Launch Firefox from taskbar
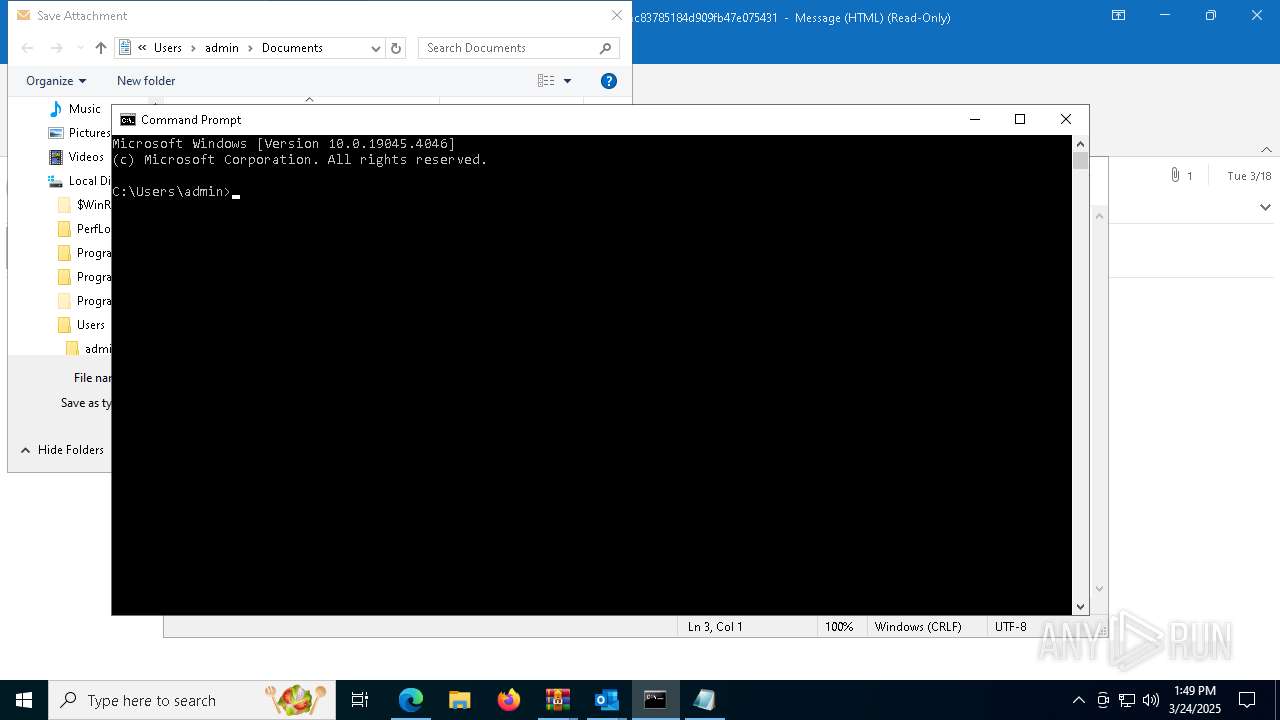The height and width of the screenshot is (720, 1280). click(509, 700)
